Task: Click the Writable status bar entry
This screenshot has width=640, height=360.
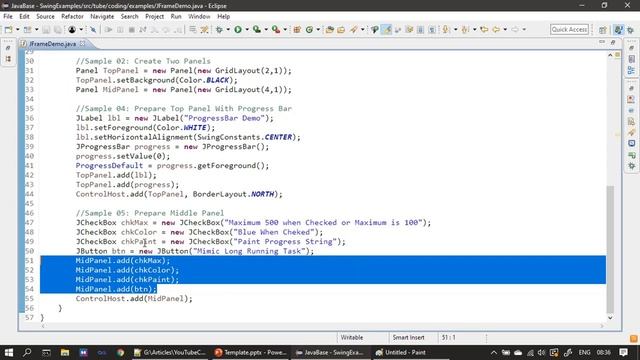Action: tap(352, 338)
